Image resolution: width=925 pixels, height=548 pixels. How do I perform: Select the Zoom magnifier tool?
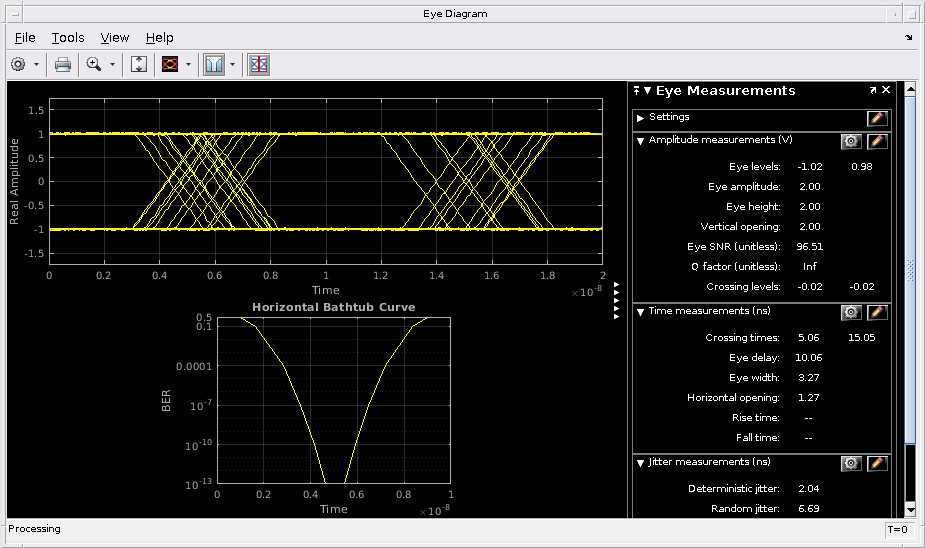pyautogui.click(x=94, y=64)
